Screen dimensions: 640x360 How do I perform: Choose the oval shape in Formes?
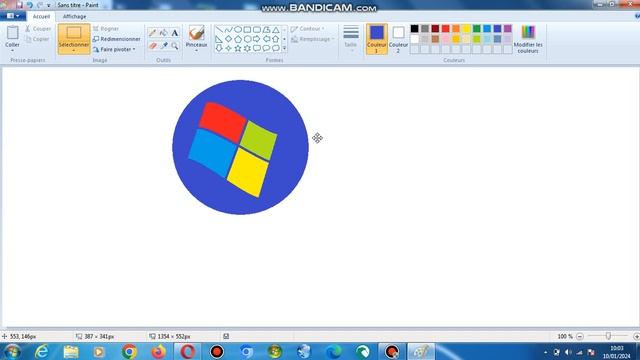coord(238,30)
